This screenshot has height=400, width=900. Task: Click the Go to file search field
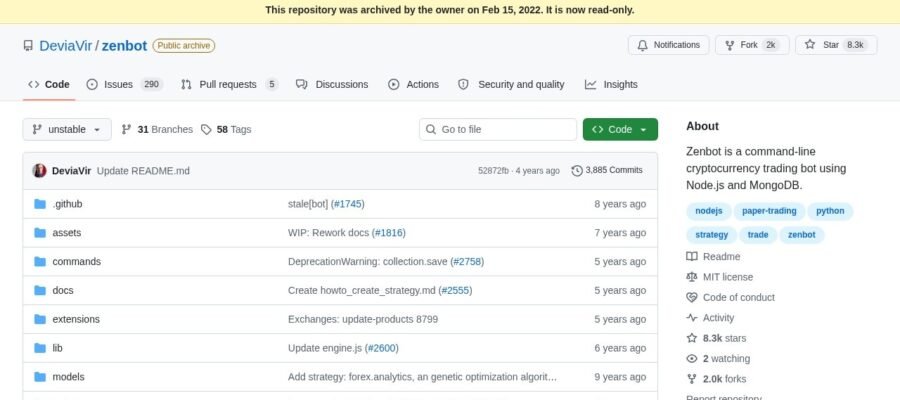pyautogui.click(x=498, y=130)
